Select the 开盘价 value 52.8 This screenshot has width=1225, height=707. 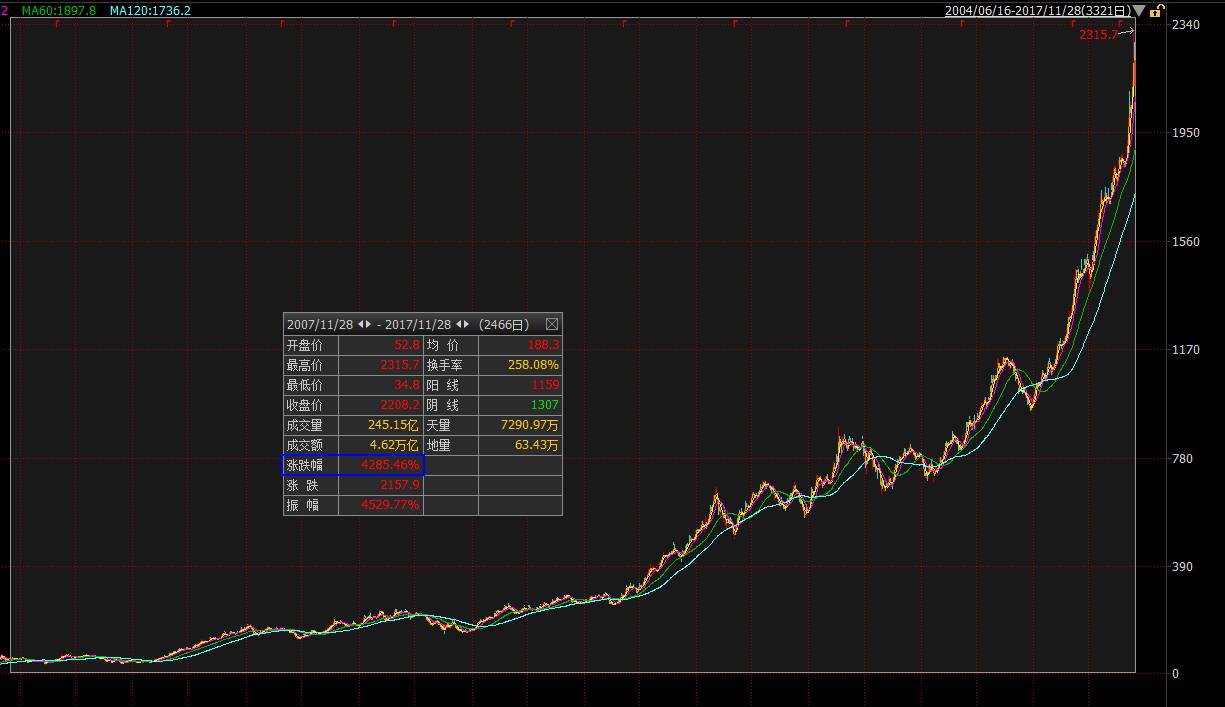click(x=406, y=345)
